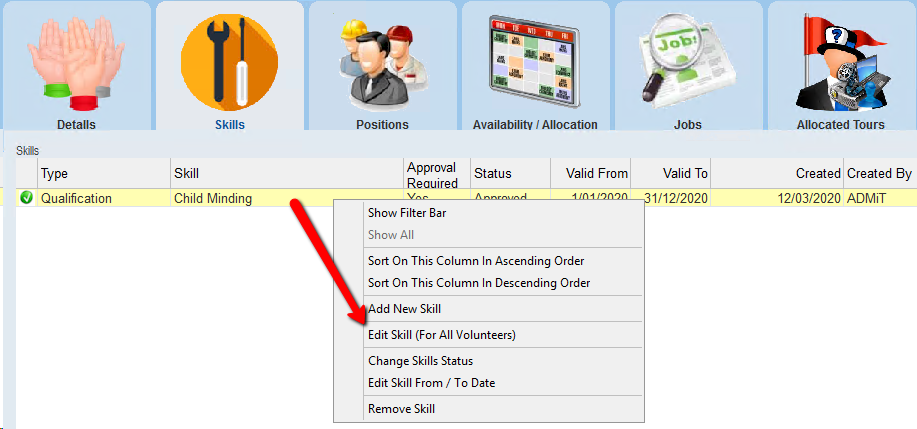Click the Created By column header

pos(879,174)
